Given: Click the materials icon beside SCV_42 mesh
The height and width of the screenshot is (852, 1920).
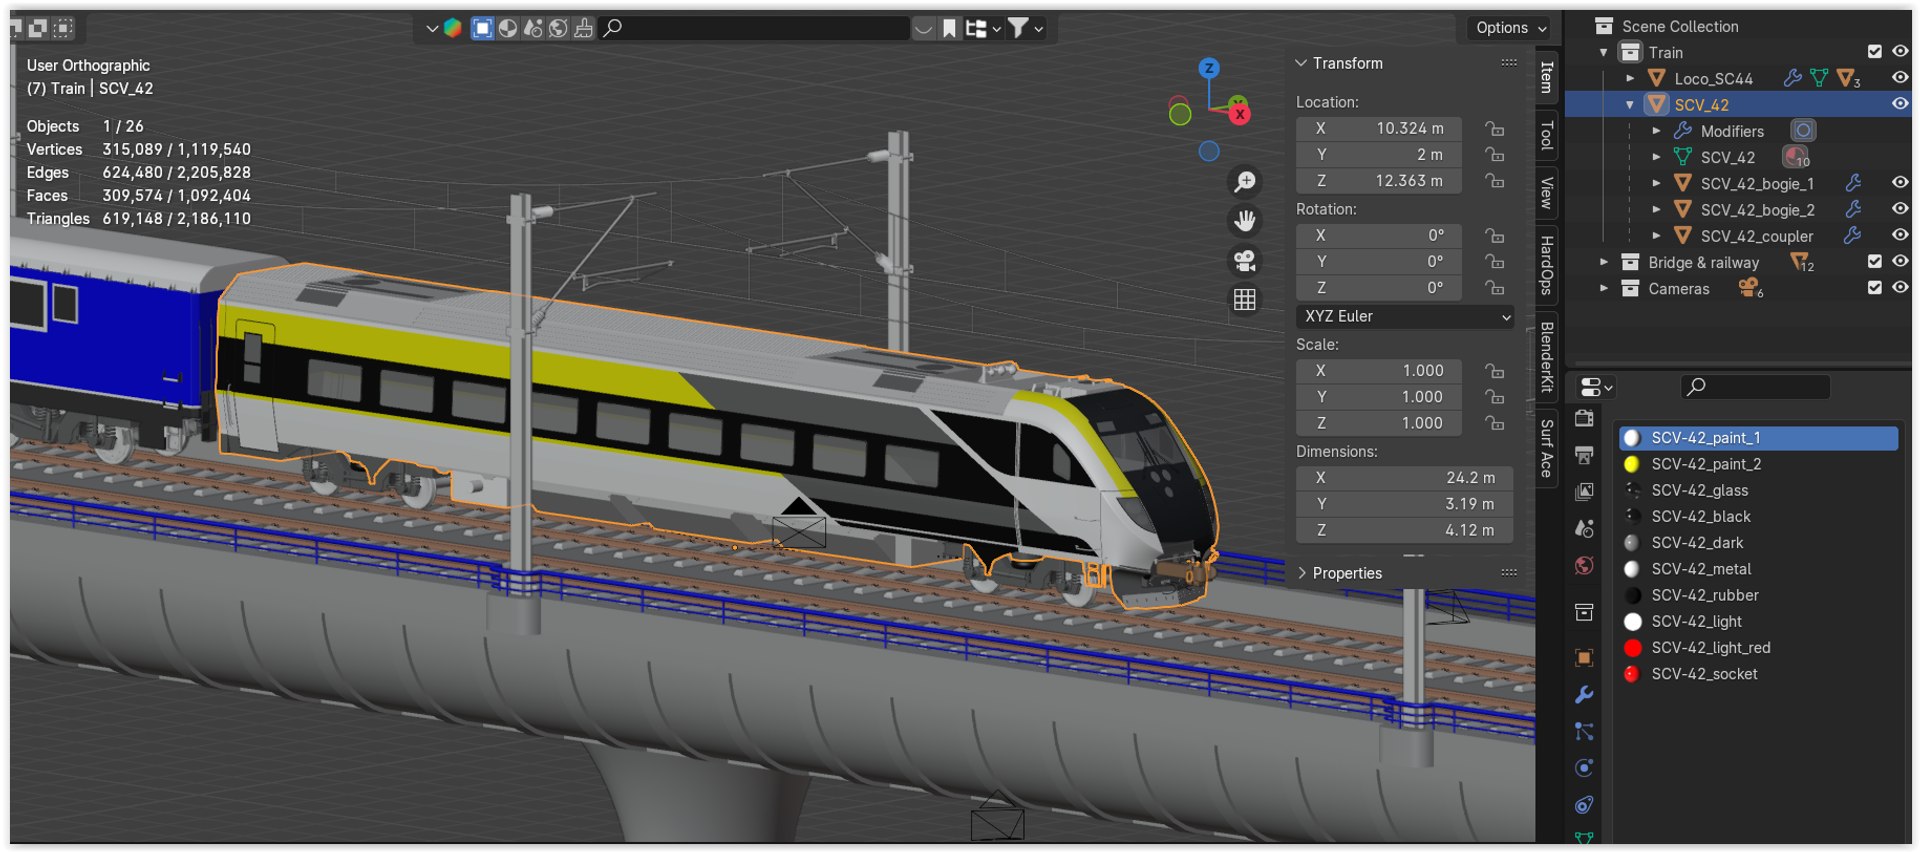Looking at the screenshot, I should [x=1796, y=157].
